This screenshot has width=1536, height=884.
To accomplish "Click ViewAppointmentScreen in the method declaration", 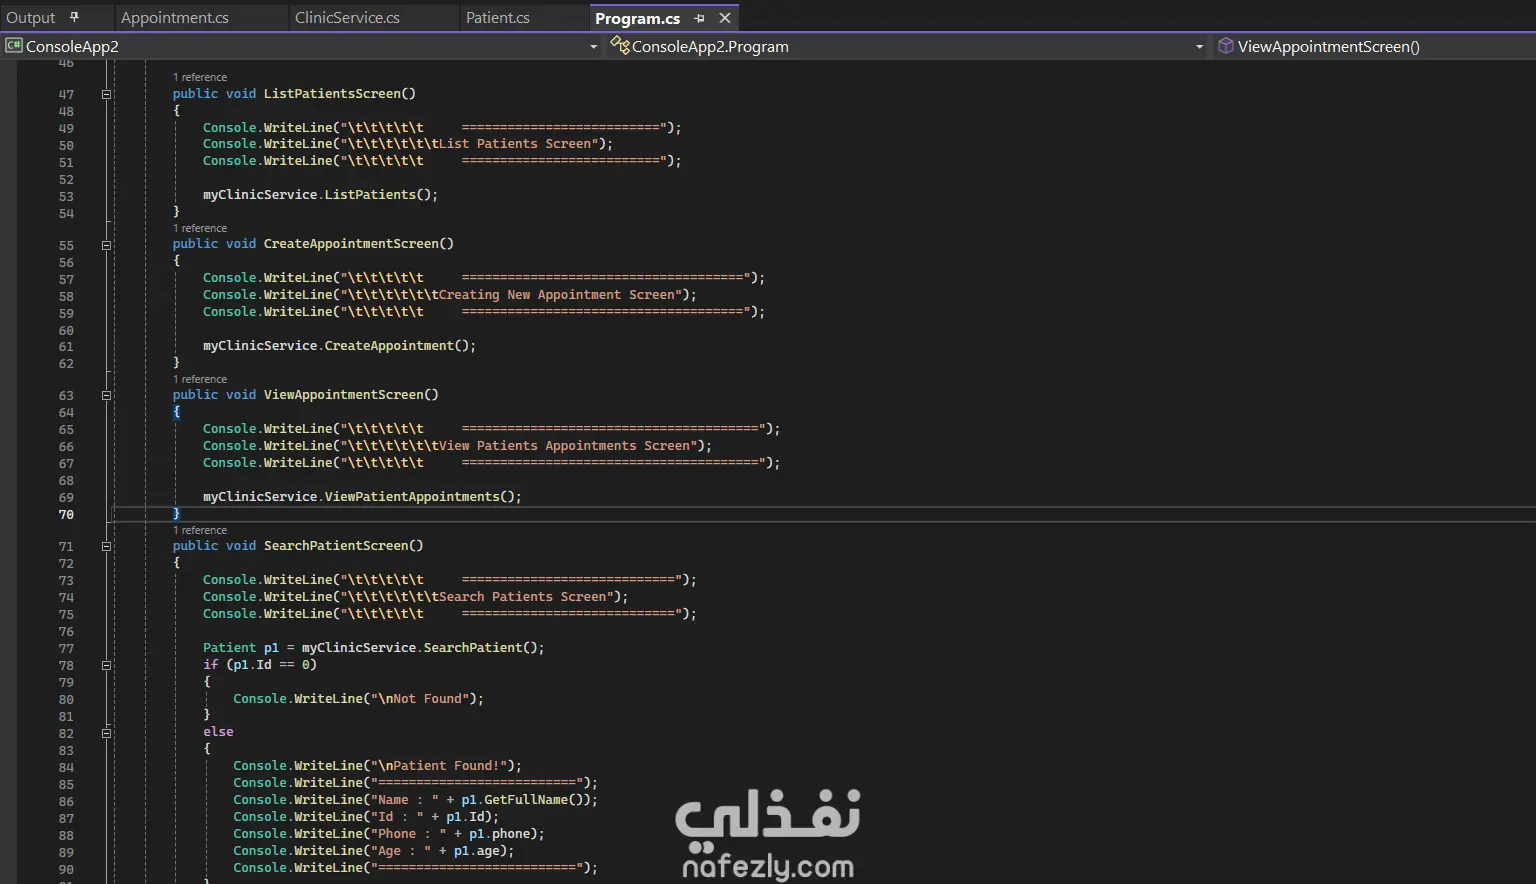I will (343, 395).
